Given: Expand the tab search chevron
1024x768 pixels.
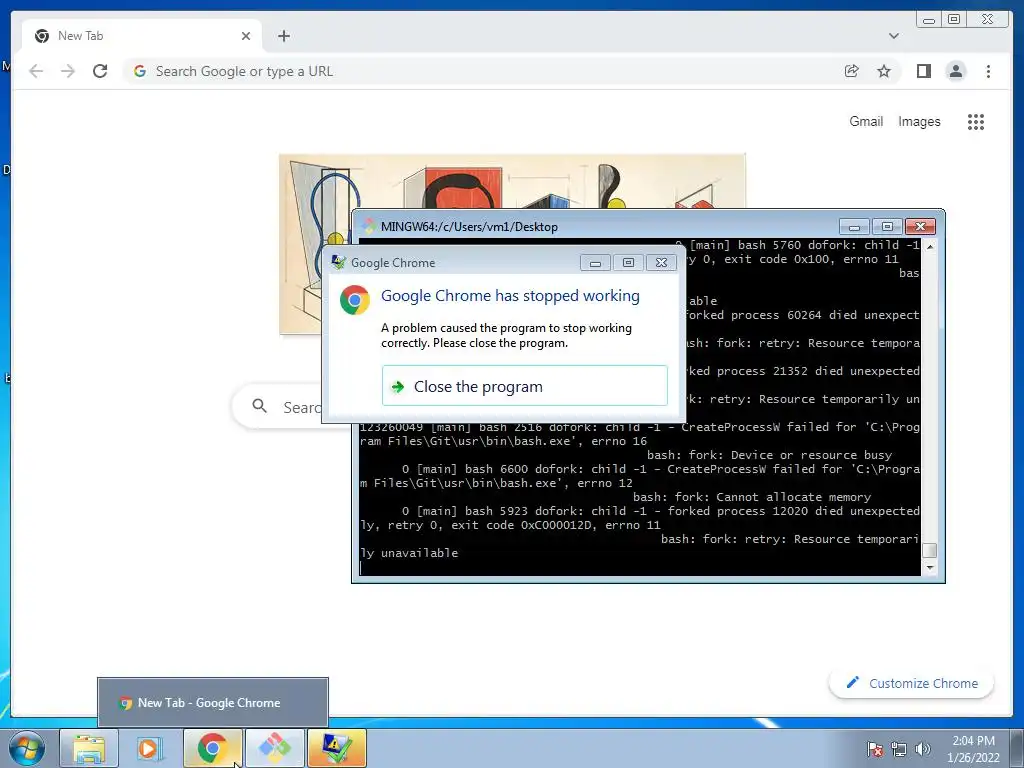Looking at the screenshot, I should (894, 36).
